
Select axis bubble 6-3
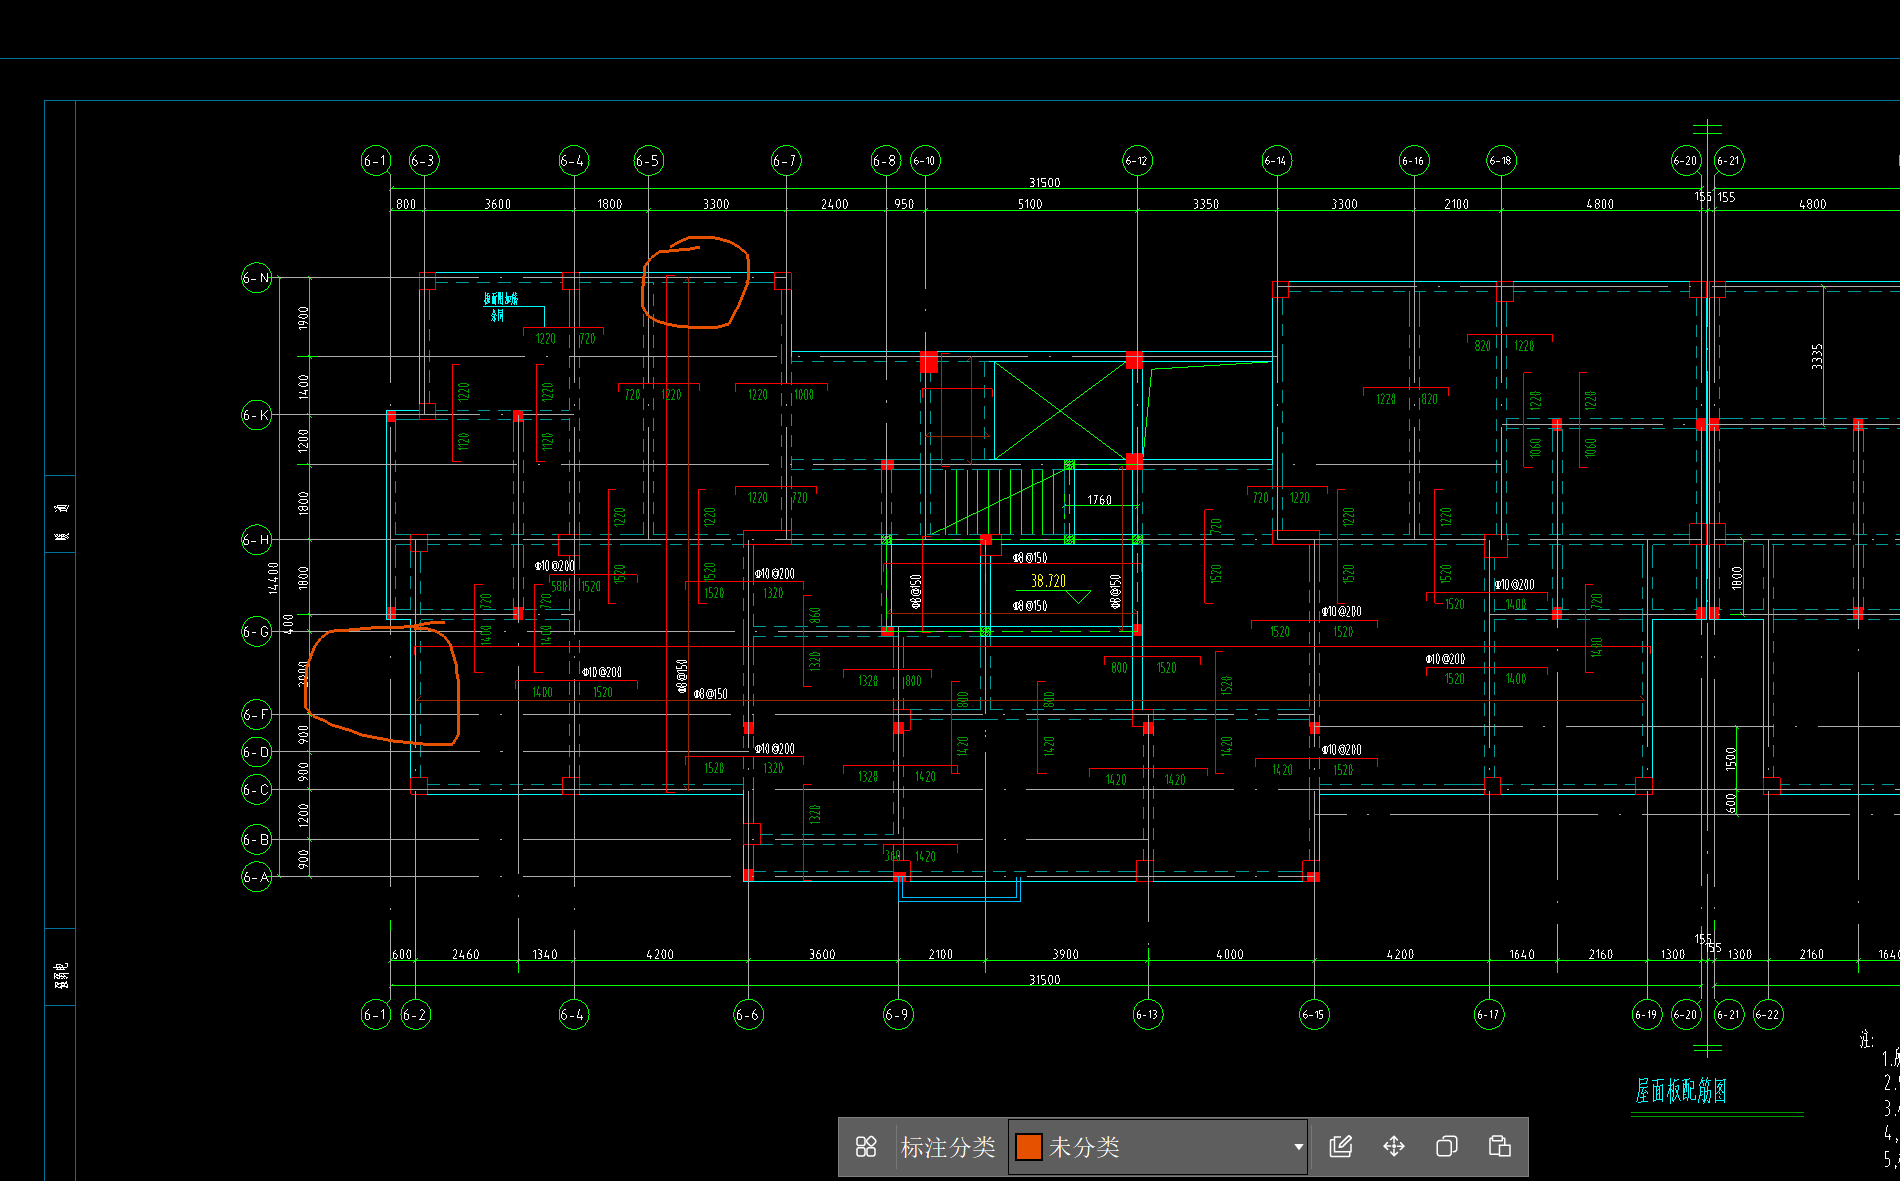point(424,161)
